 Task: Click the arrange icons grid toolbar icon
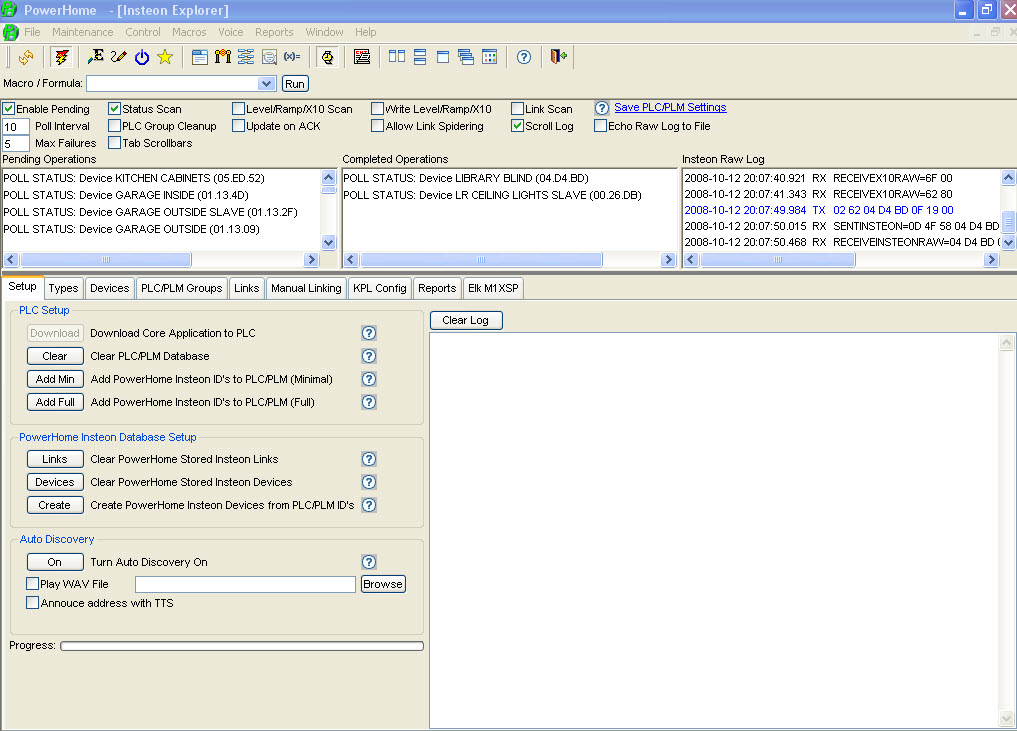(x=490, y=57)
